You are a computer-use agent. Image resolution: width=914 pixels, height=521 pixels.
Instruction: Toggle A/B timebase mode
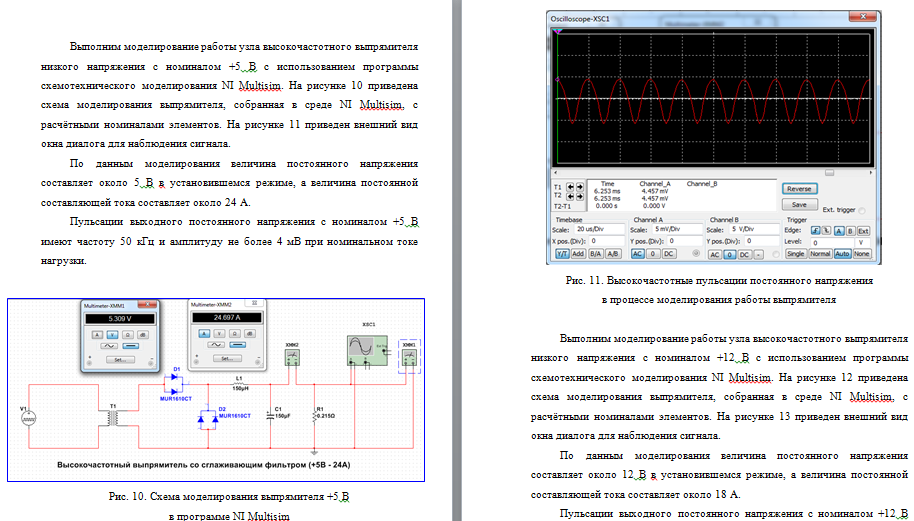(613, 254)
